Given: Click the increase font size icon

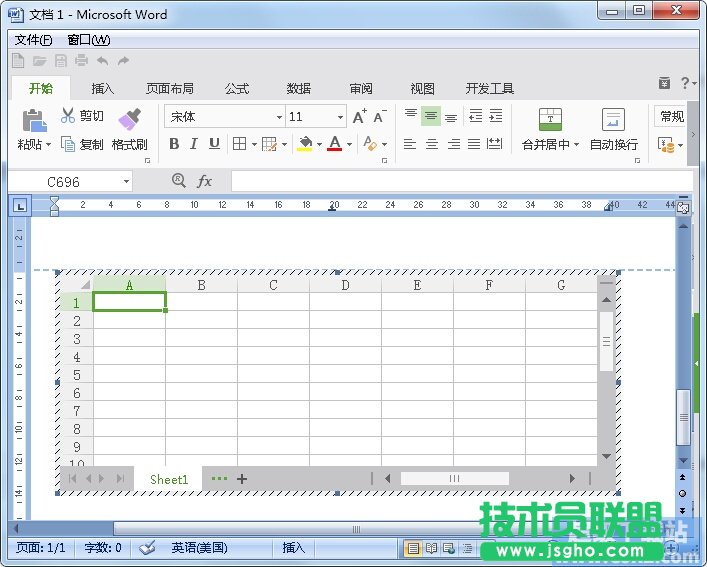Looking at the screenshot, I should pos(359,117).
